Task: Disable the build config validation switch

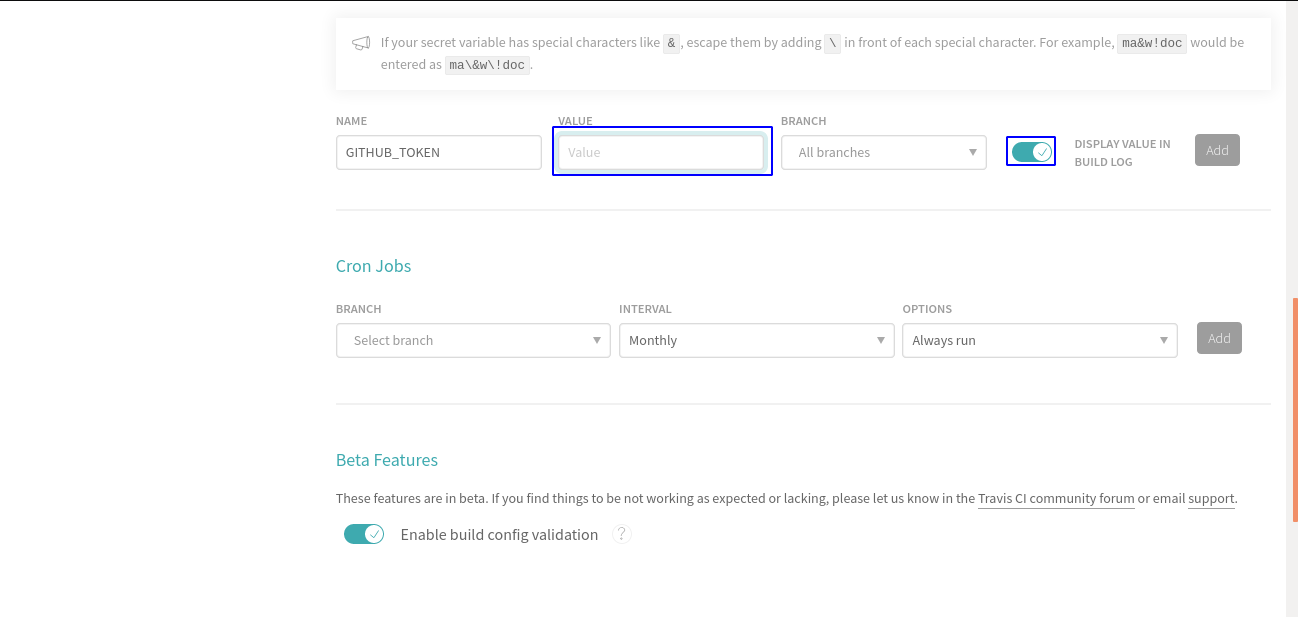Action: (x=364, y=534)
